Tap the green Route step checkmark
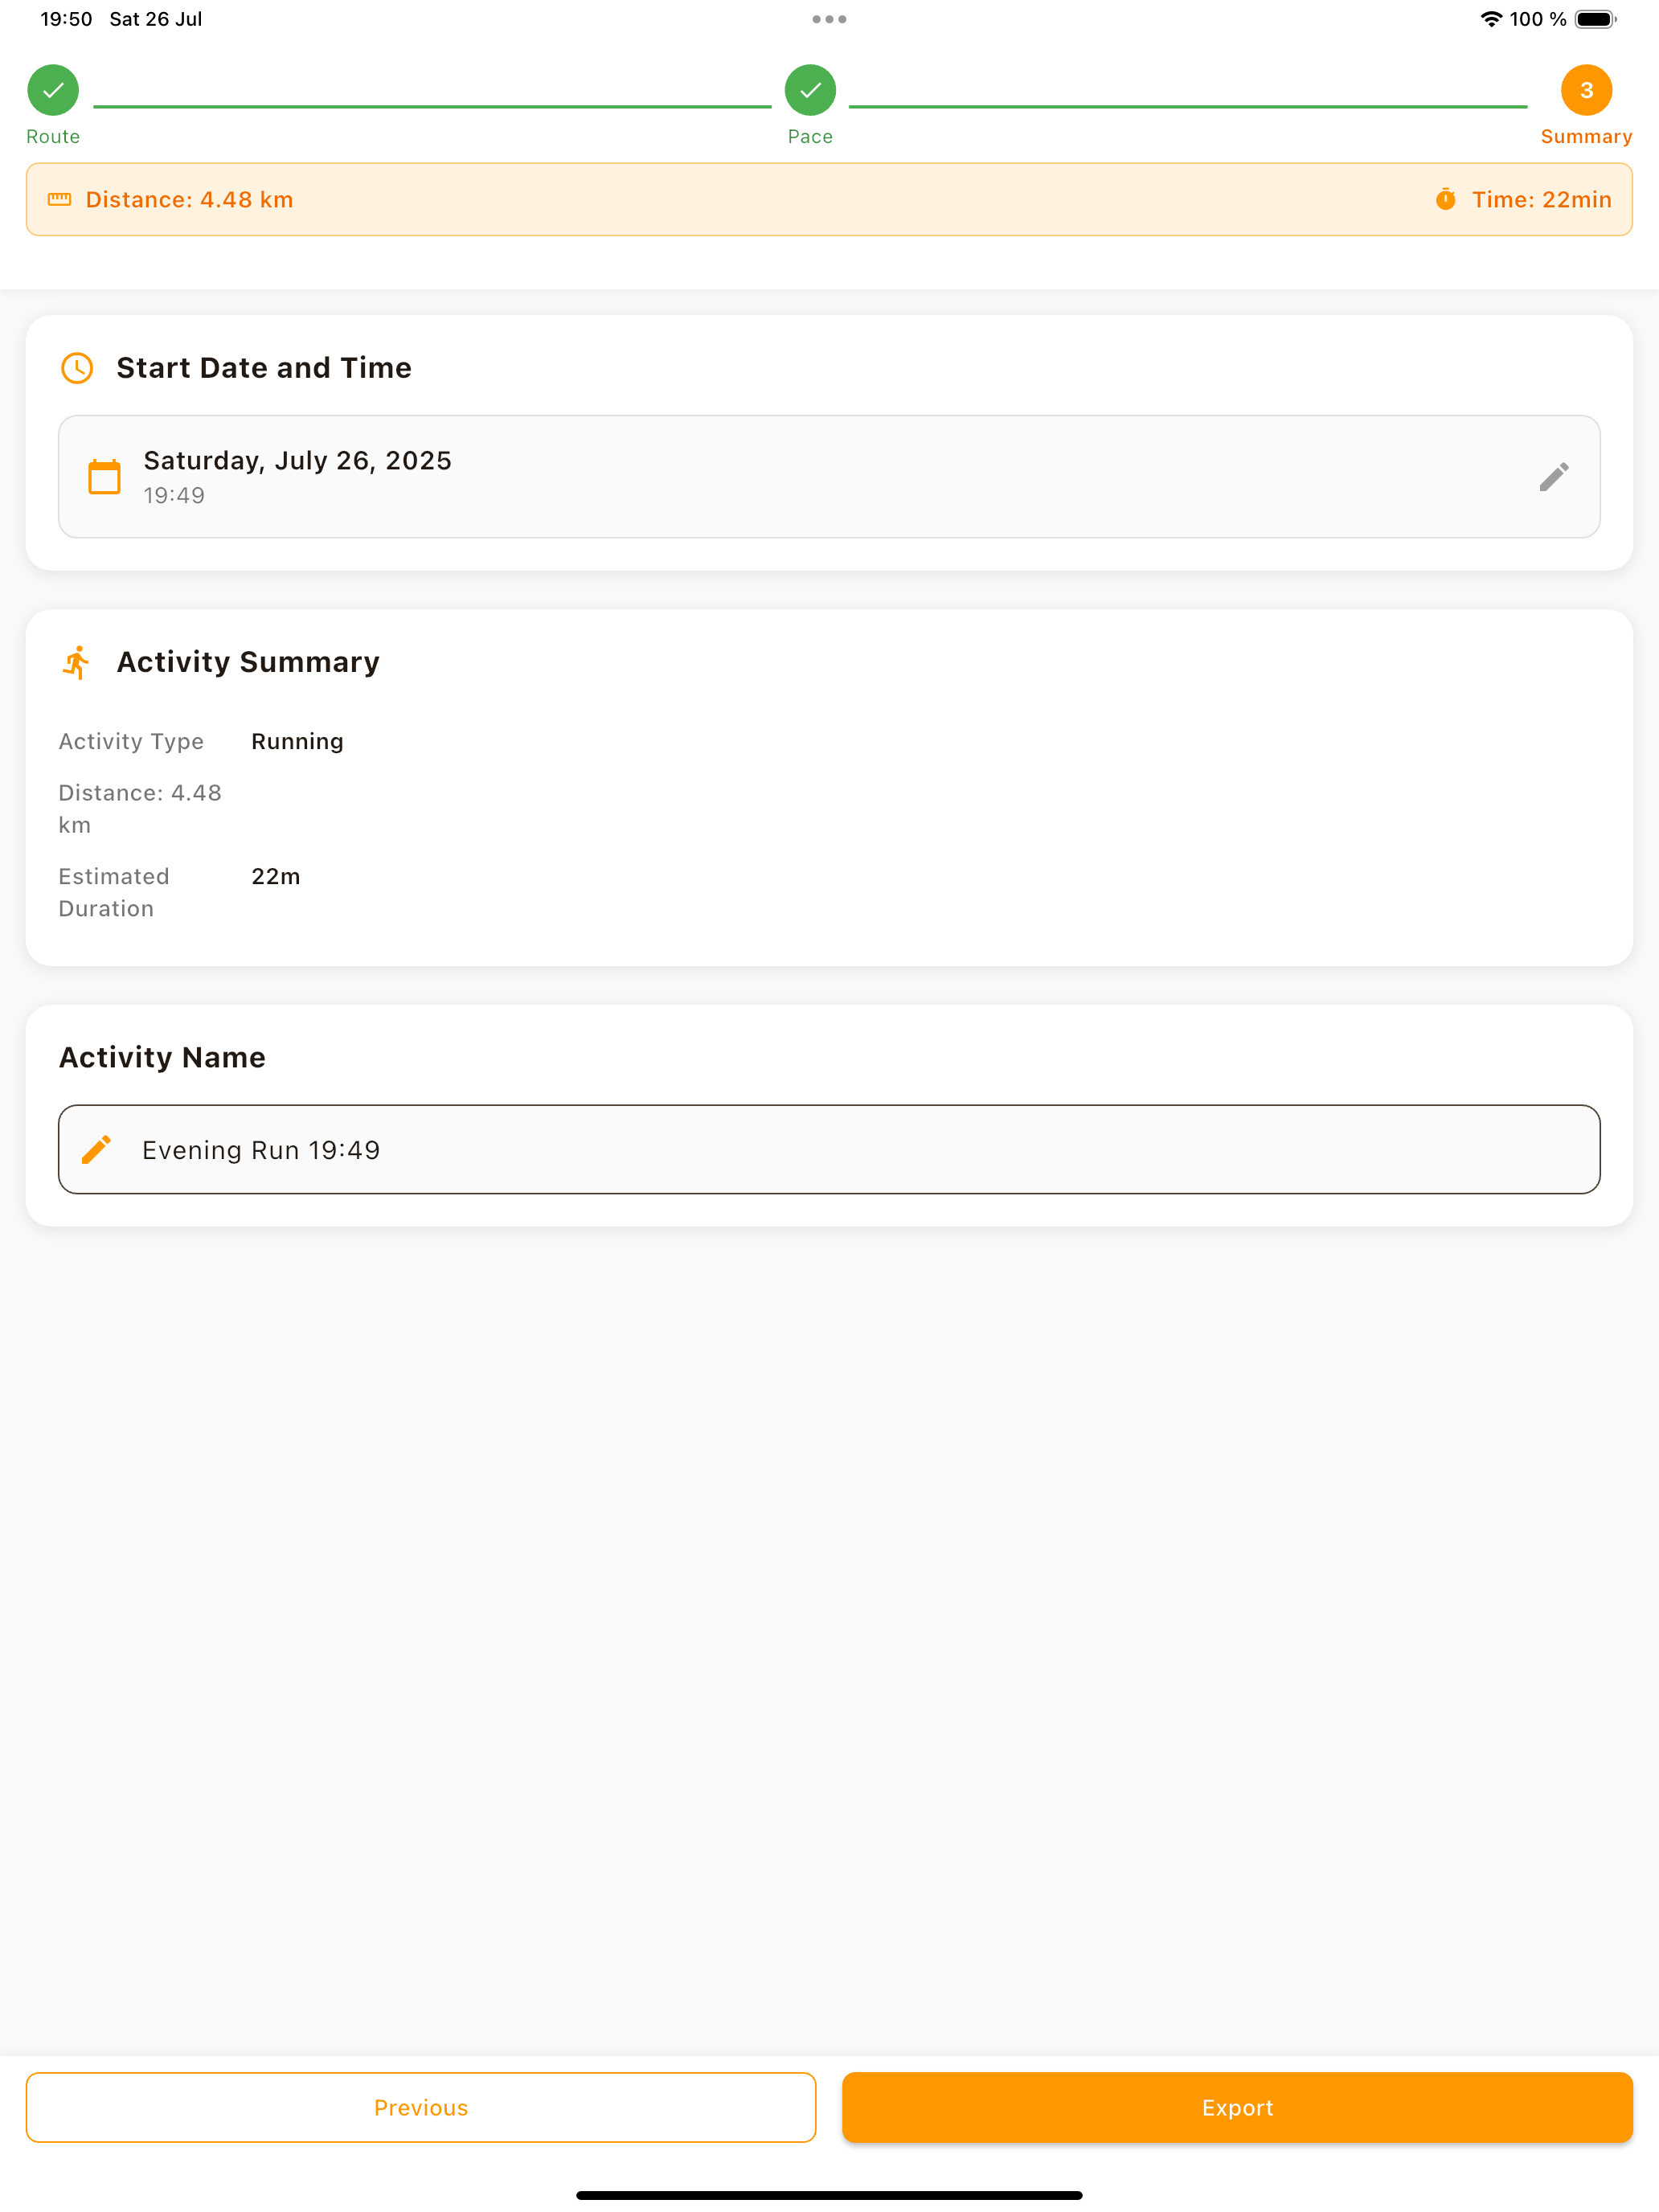Viewport: 1659px width, 2212px height. tap(53, 90)
